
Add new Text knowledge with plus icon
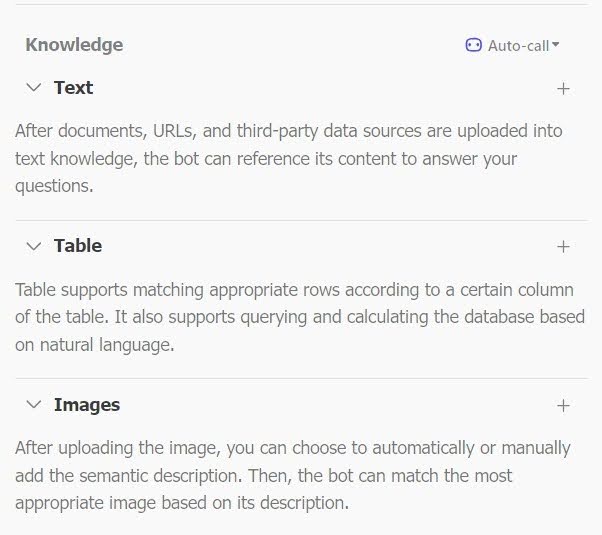tap(563, 89)
